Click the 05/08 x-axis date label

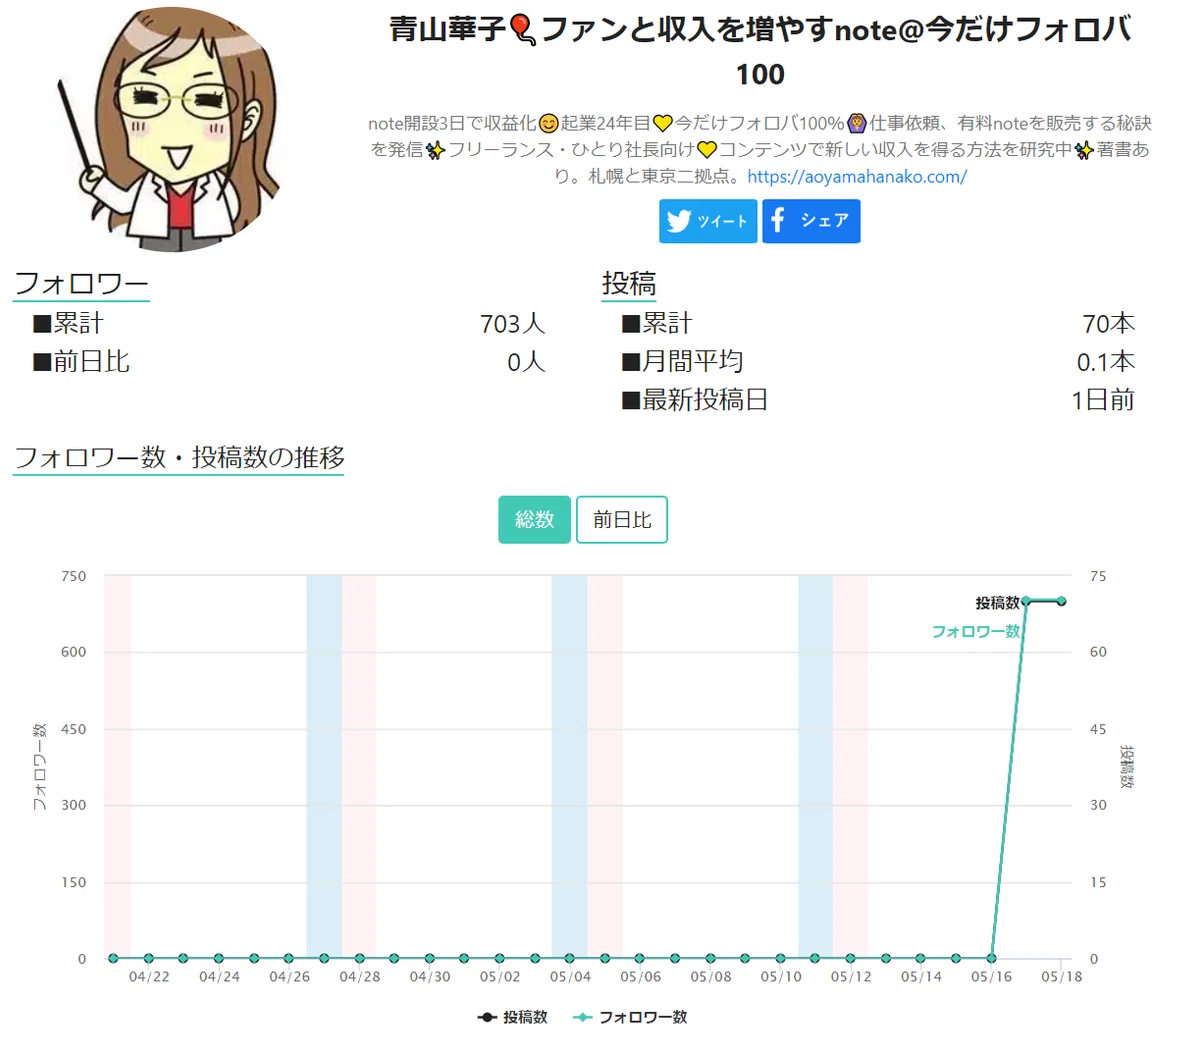click(x=711, y=977)
